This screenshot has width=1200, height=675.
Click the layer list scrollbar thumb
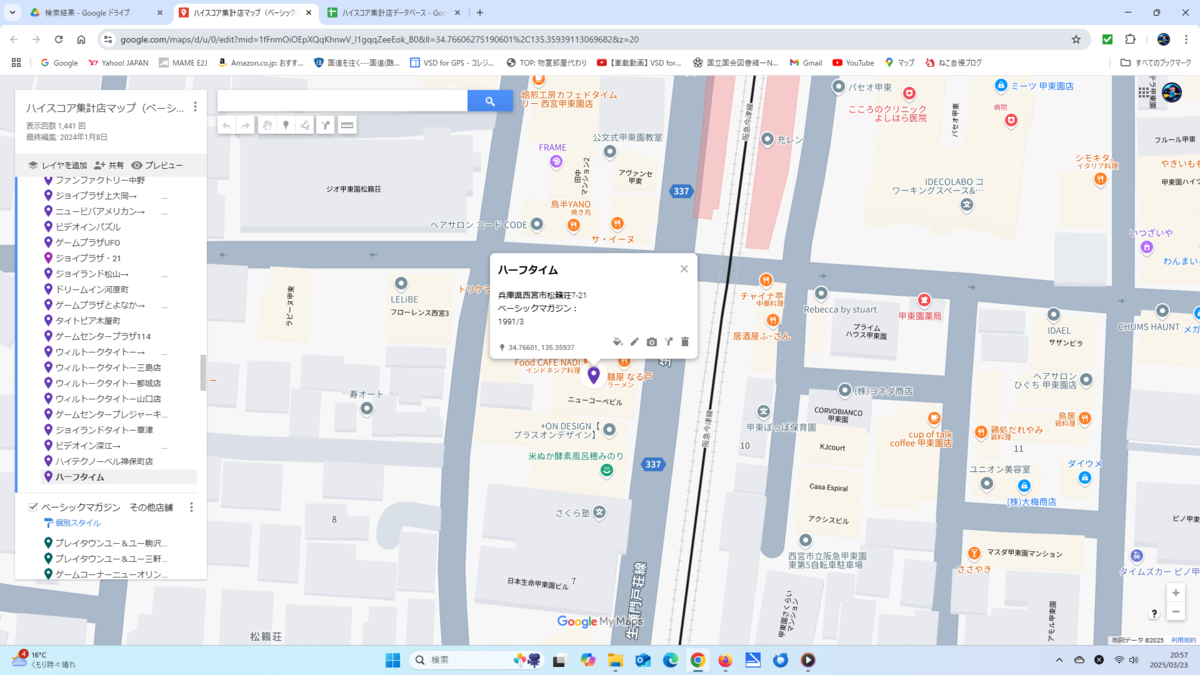click(x=203, y=372)
